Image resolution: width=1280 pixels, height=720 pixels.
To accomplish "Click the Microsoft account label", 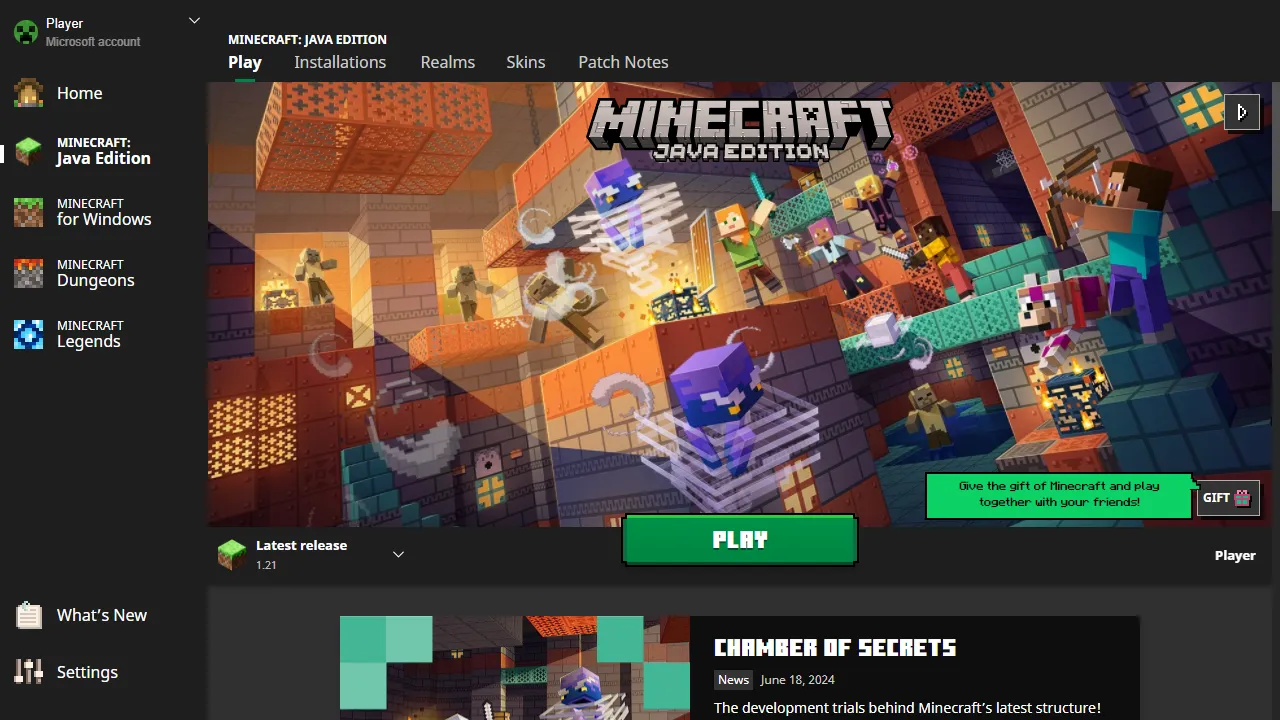I will point(93,42).
